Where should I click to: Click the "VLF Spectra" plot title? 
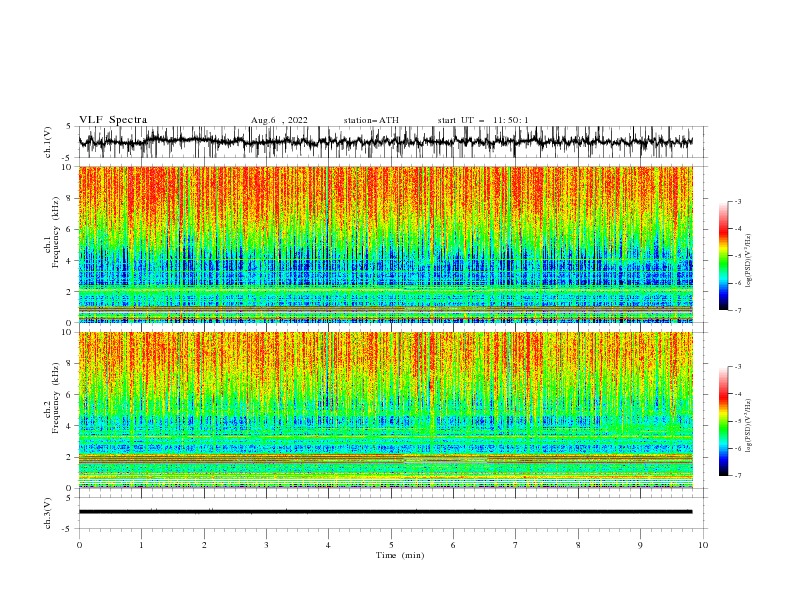pyautogui.click(x=113, y=120)
